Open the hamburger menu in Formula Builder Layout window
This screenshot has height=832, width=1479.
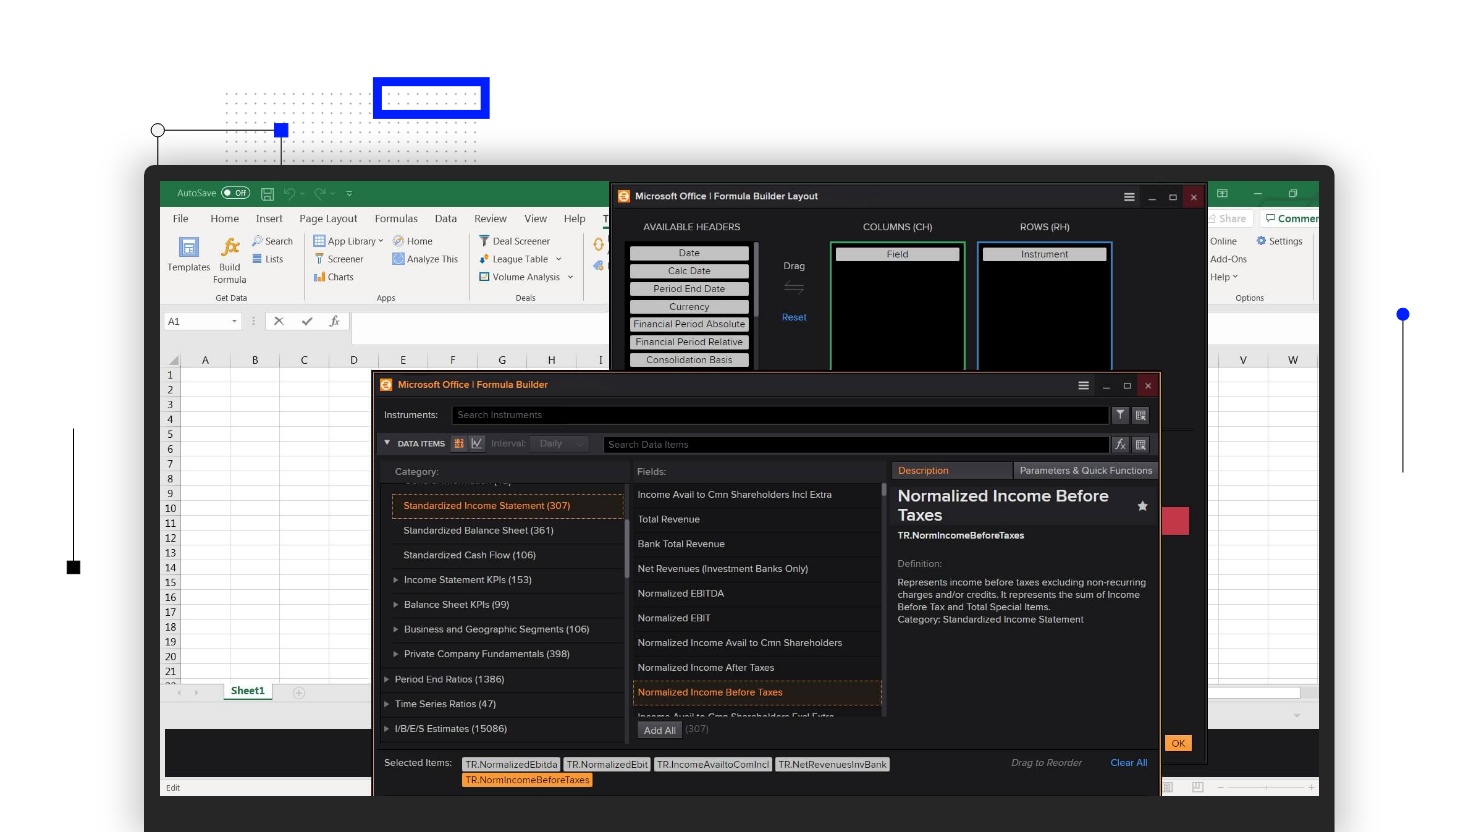click(1129, 197)
